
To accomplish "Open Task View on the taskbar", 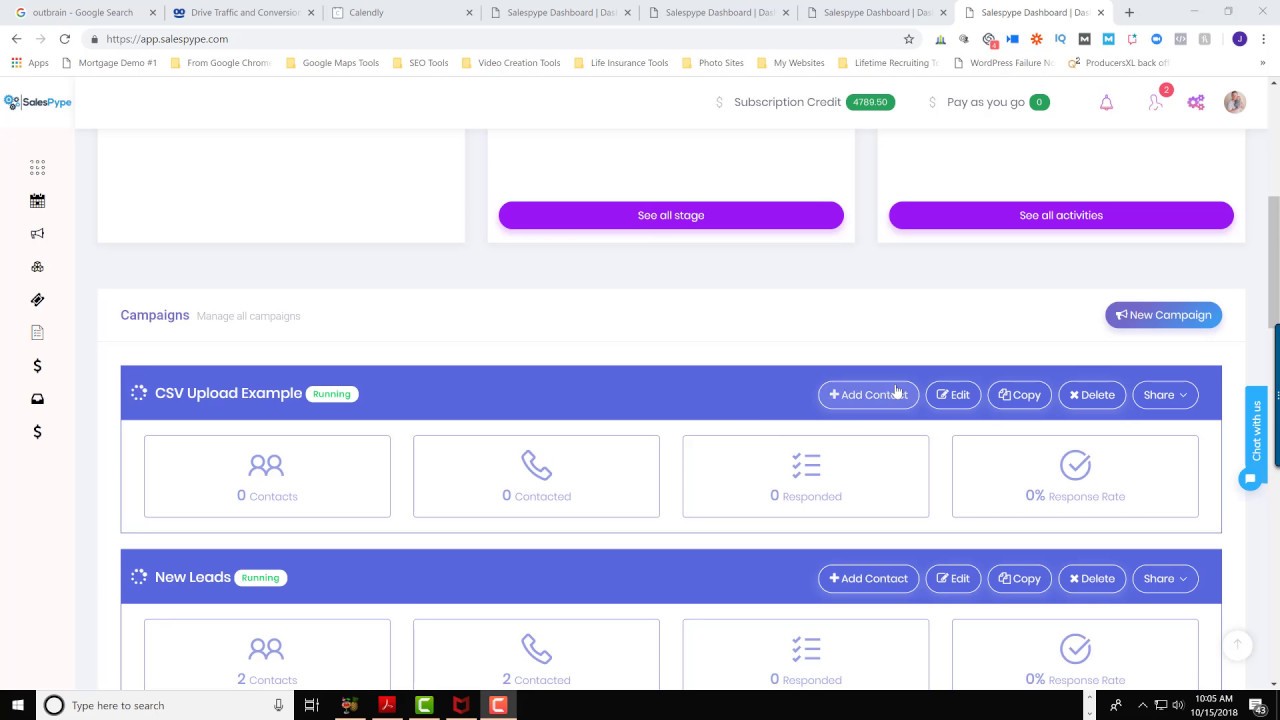I will coord(312,705).
